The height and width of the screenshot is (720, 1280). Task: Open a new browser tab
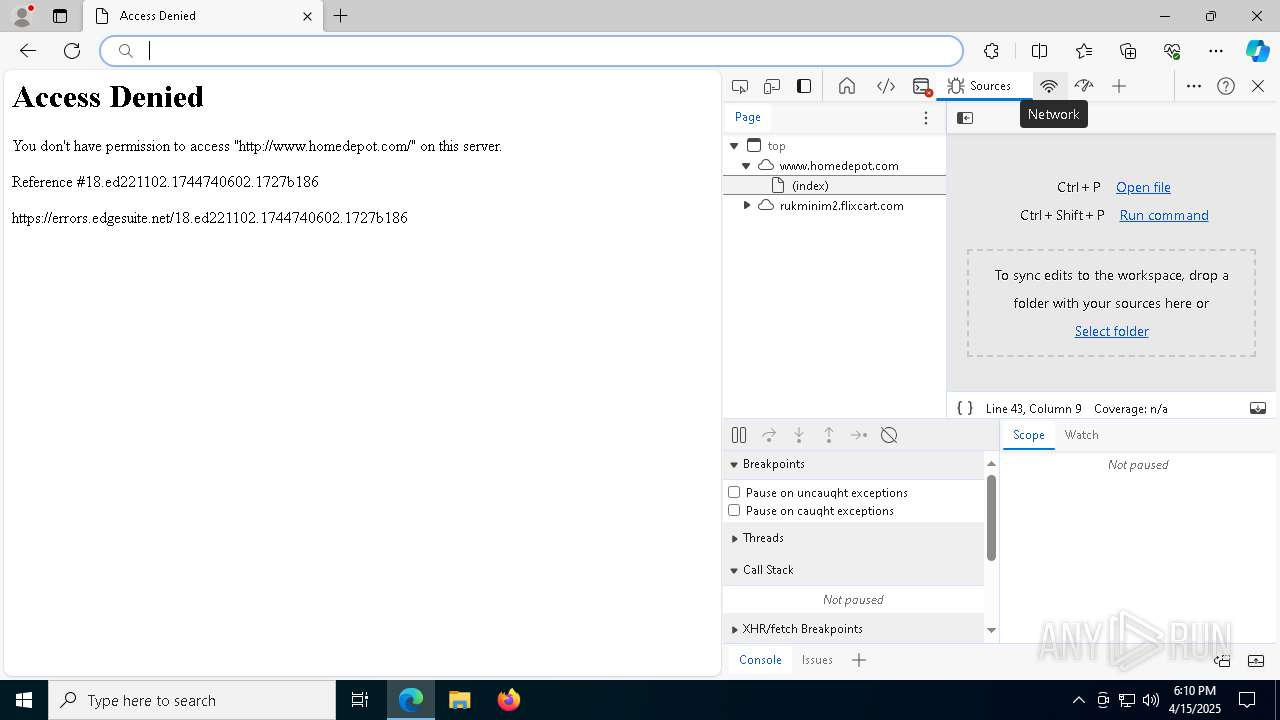coord(341,16)
